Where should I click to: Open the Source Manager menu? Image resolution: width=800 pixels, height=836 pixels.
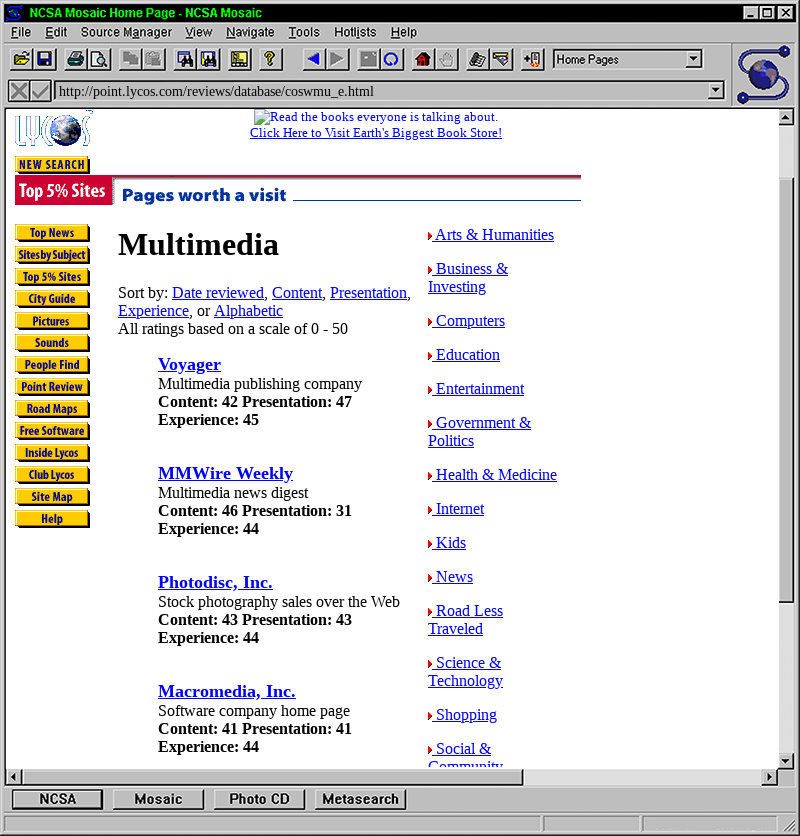(x=126, y=32)
